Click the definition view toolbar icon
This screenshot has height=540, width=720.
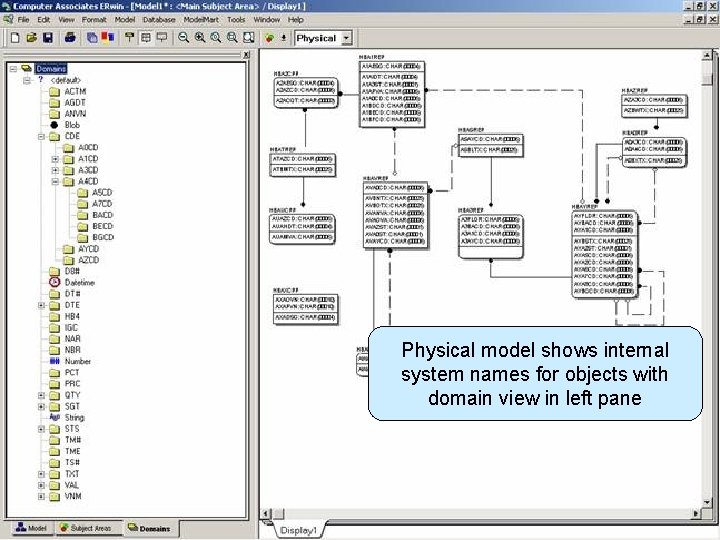162,38
